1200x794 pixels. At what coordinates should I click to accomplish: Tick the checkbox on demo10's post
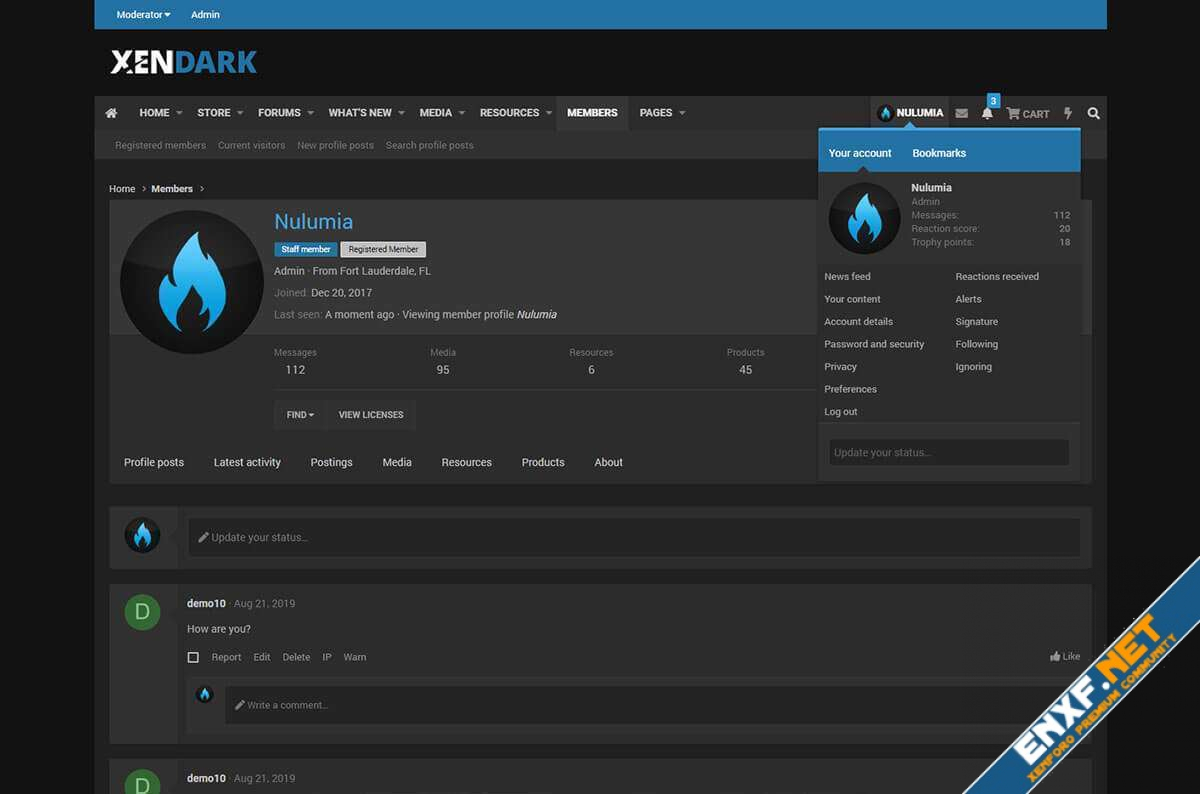coord(193,657)
